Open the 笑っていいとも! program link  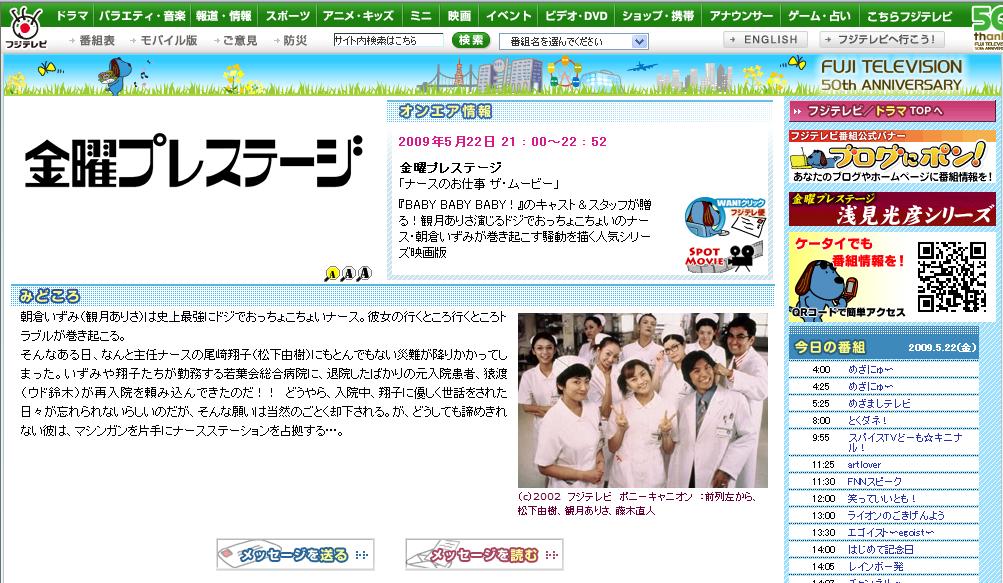881,499
